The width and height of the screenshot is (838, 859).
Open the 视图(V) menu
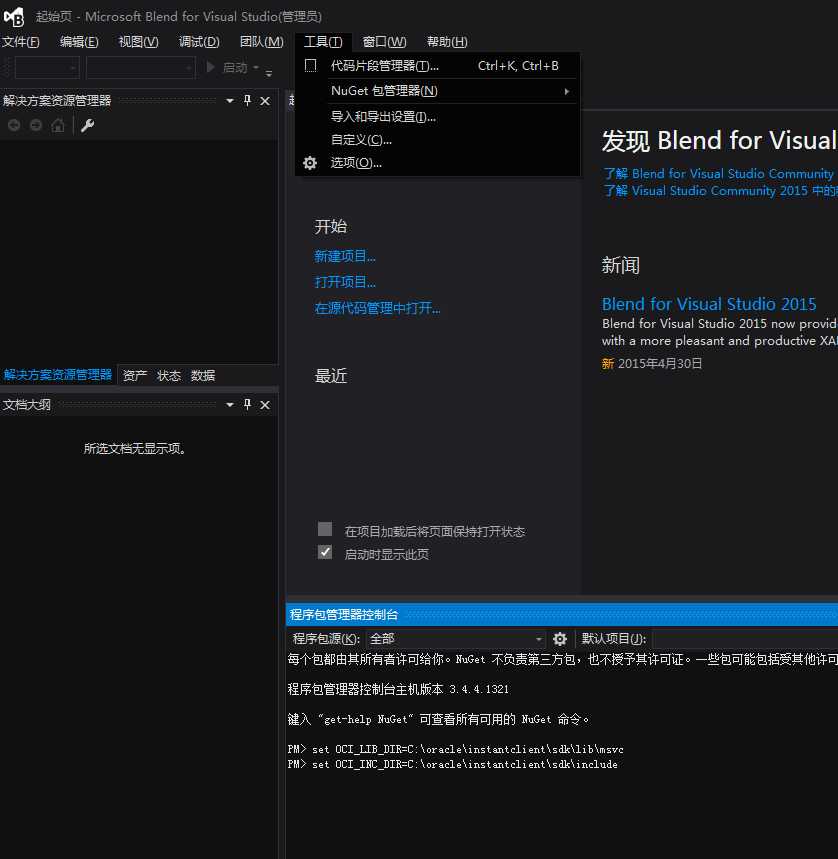click(139, 42)
